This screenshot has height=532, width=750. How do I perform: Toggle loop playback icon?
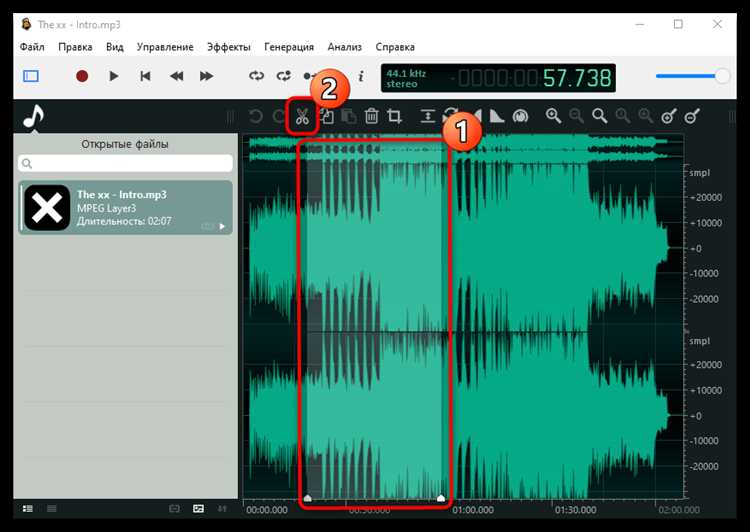click(256, 76)
